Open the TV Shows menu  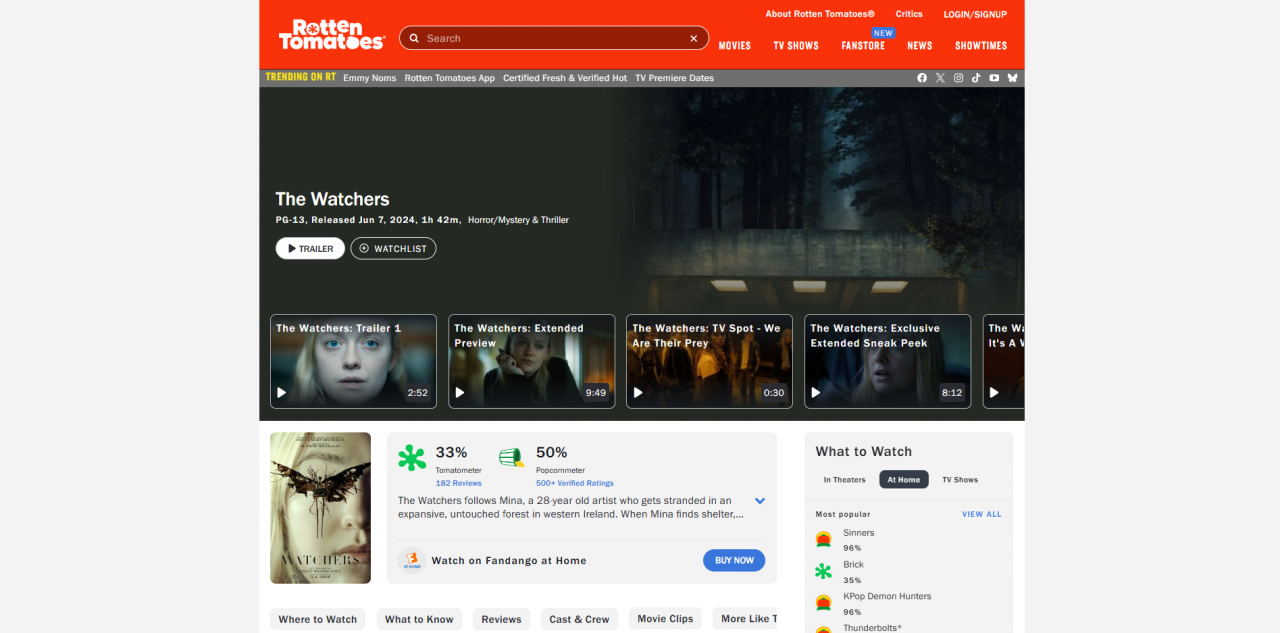pos(796,46)
